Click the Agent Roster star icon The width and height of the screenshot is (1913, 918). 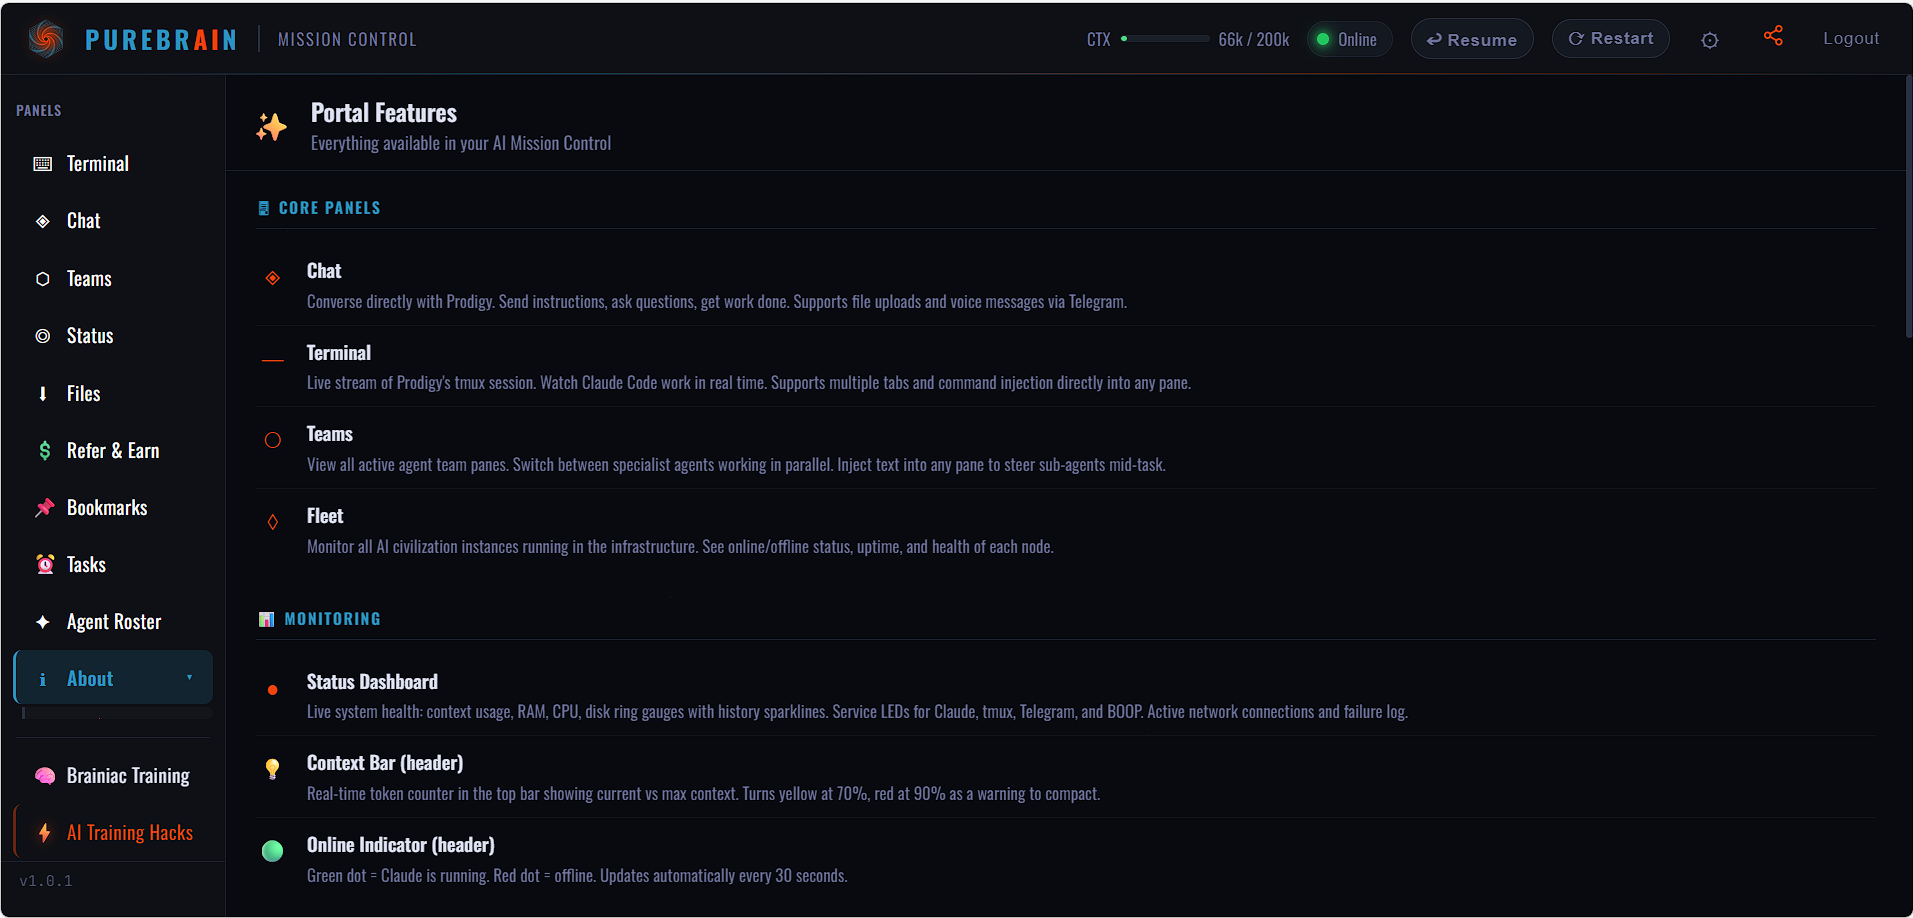click(43, 622)
